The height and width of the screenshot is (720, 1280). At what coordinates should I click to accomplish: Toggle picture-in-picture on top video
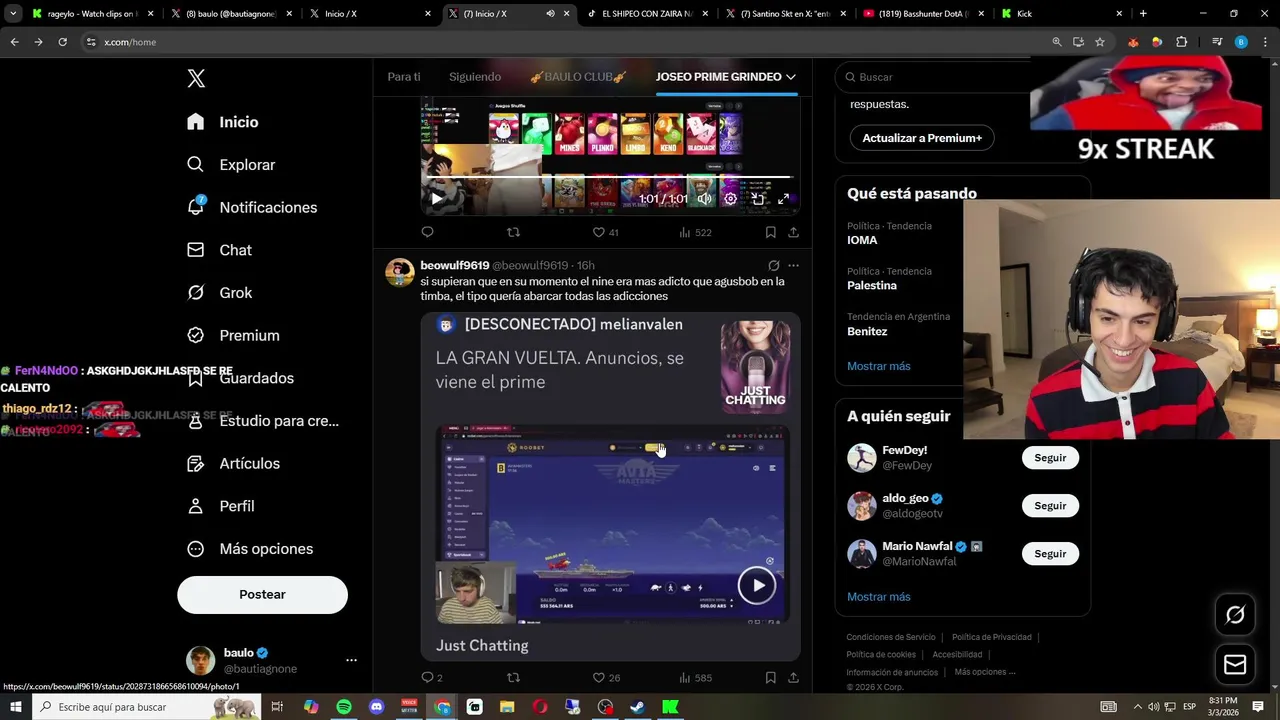[758, 198]
